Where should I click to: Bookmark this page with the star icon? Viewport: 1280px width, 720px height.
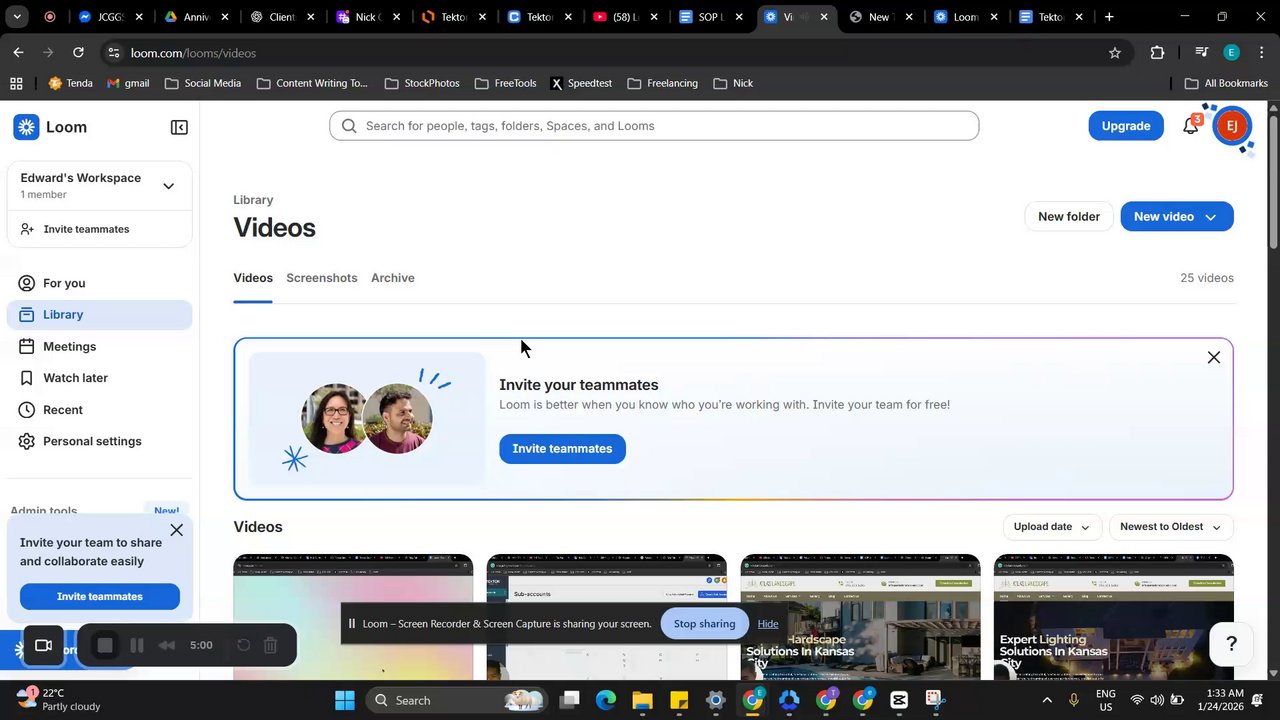click(1115, 53)
